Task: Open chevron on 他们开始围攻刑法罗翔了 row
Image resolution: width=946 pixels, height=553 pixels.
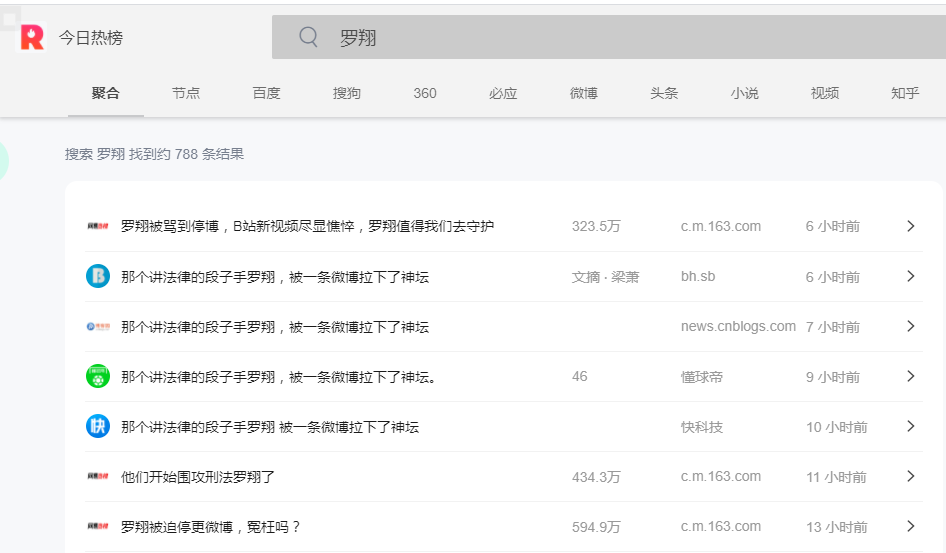Action: coord(911,476)
